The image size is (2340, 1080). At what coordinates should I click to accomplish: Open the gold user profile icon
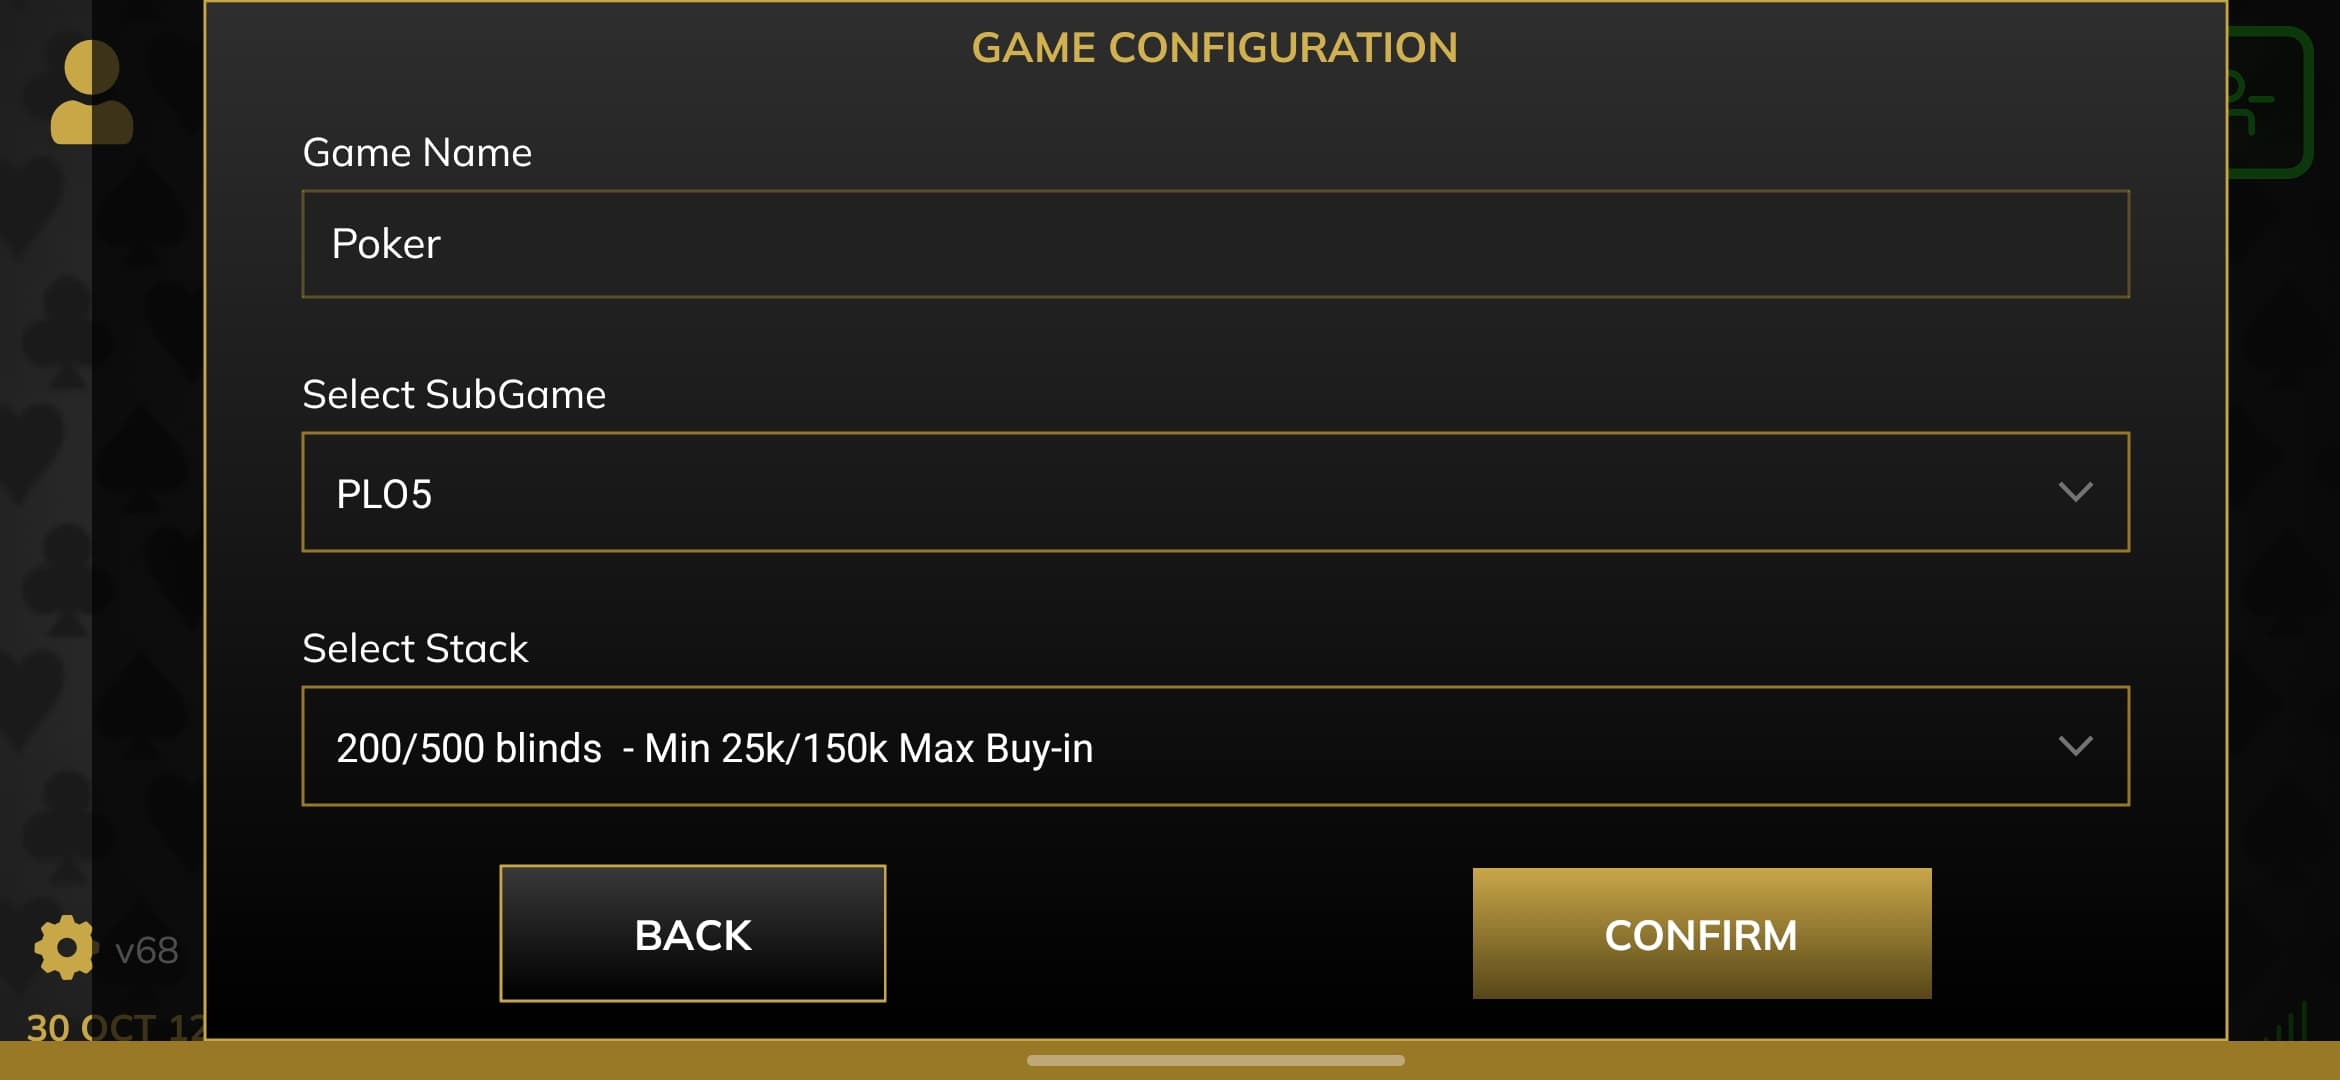91,92
